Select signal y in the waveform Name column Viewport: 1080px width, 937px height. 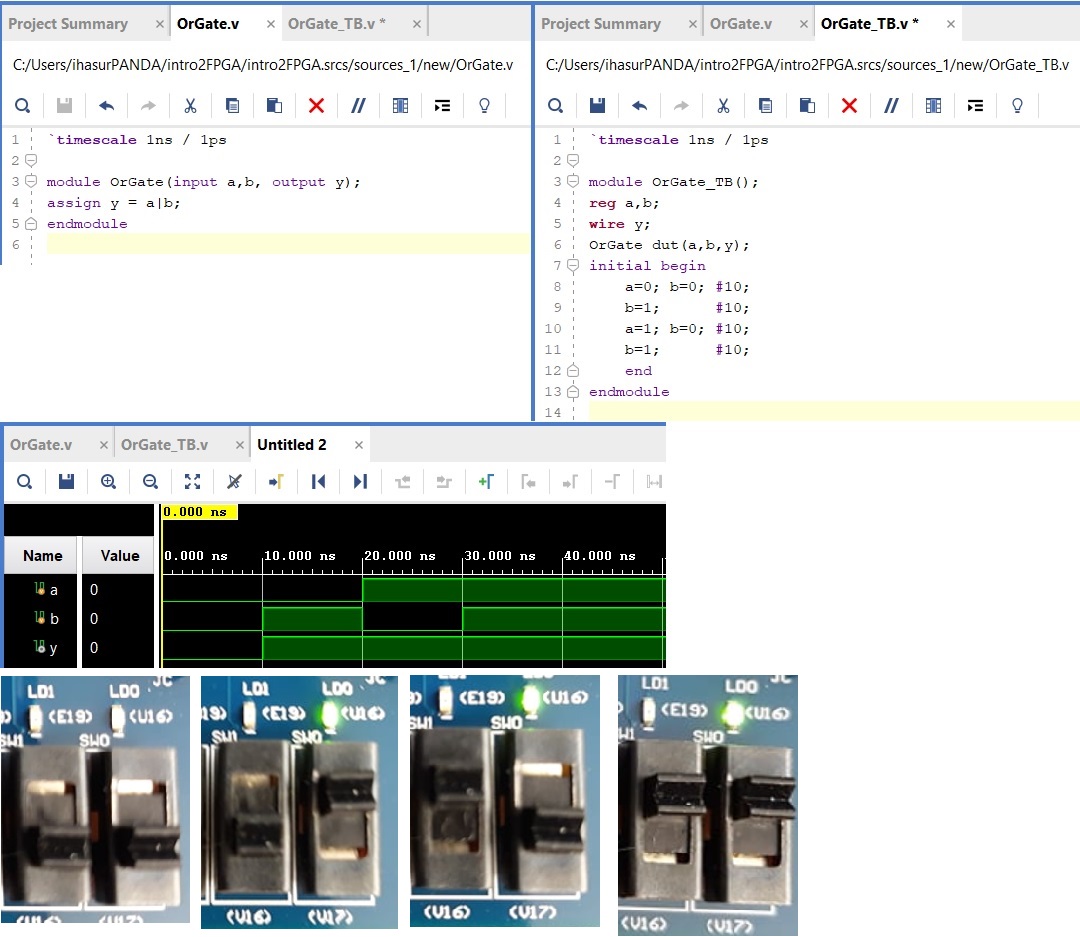coord(53,648)
